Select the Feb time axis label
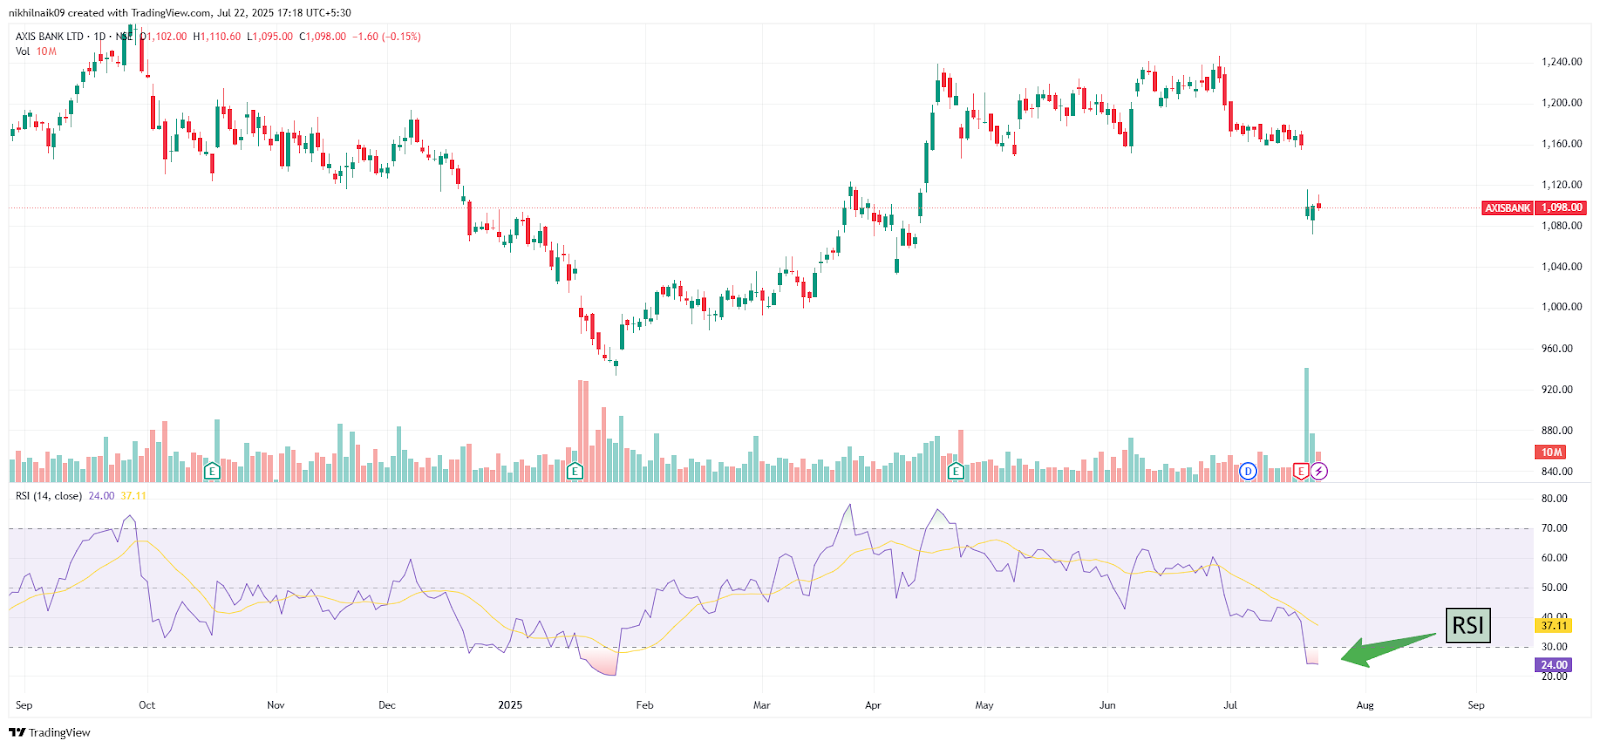1600x748 pixels. click(645, 705)
